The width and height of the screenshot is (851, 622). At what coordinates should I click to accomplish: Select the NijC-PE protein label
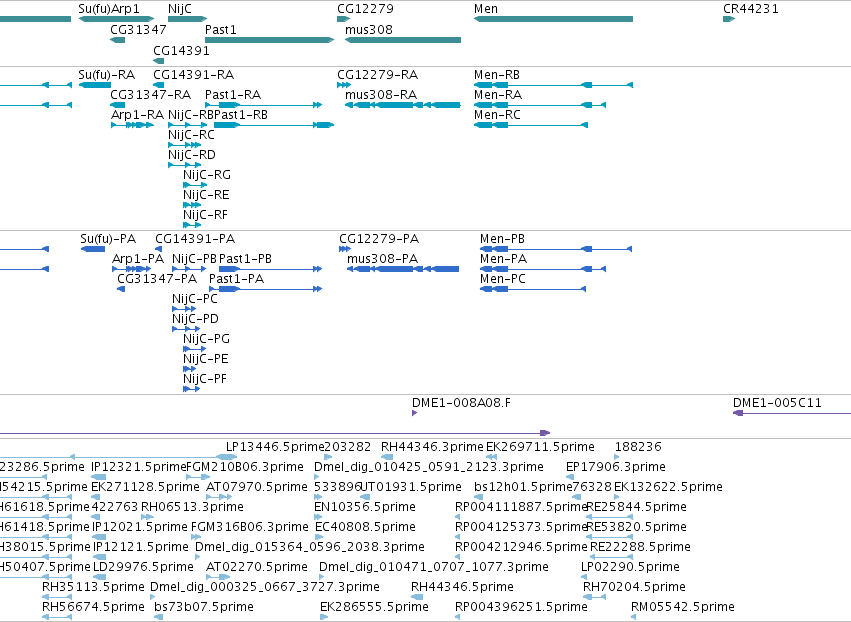(206, 359)
